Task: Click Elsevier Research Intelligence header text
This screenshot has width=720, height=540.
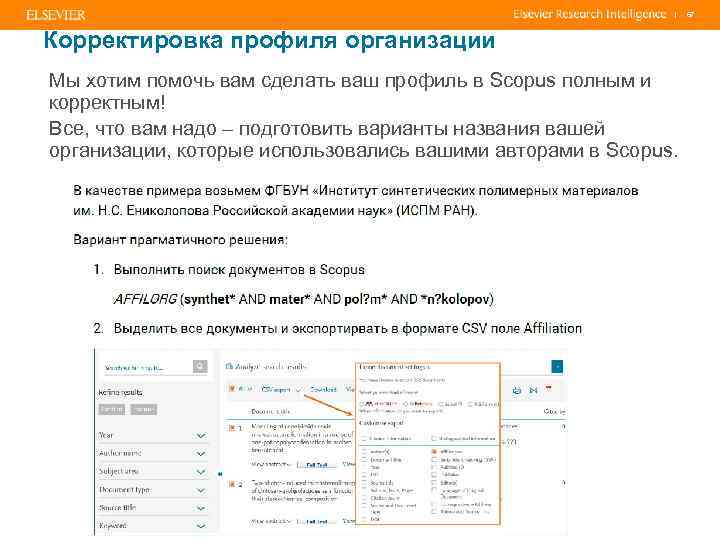Action: pyautogui.click(x=590, y=14)
